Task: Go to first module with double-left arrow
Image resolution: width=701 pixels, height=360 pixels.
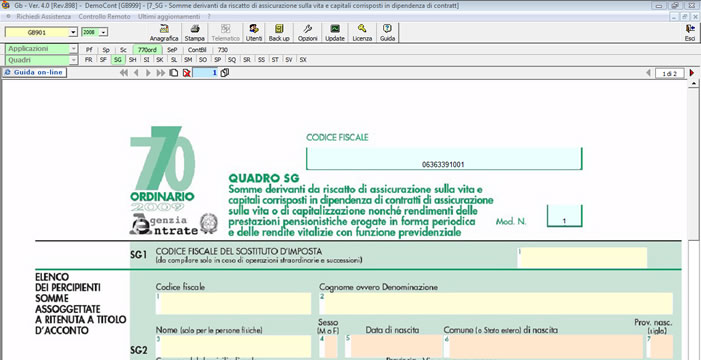Action: [124, 73]
